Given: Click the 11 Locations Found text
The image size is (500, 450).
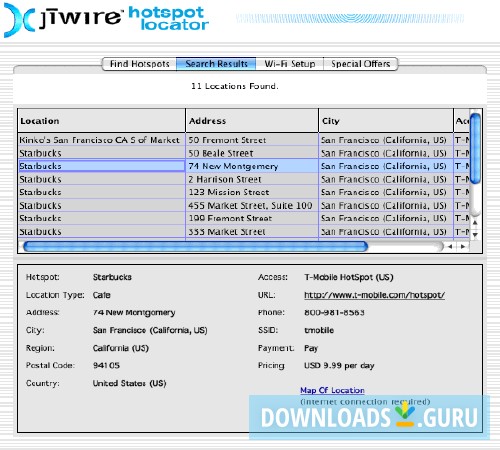Looking at the screenshot, I should point(235,86).
